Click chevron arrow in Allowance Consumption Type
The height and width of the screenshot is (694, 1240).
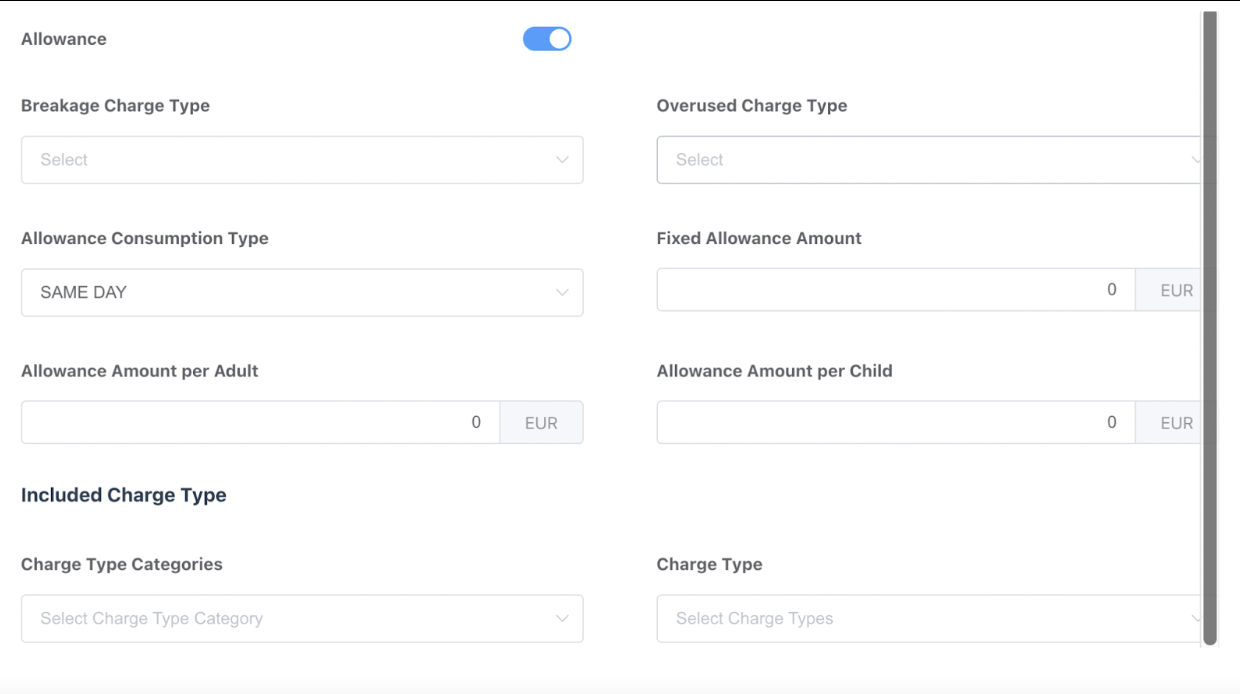coord(562,293)
